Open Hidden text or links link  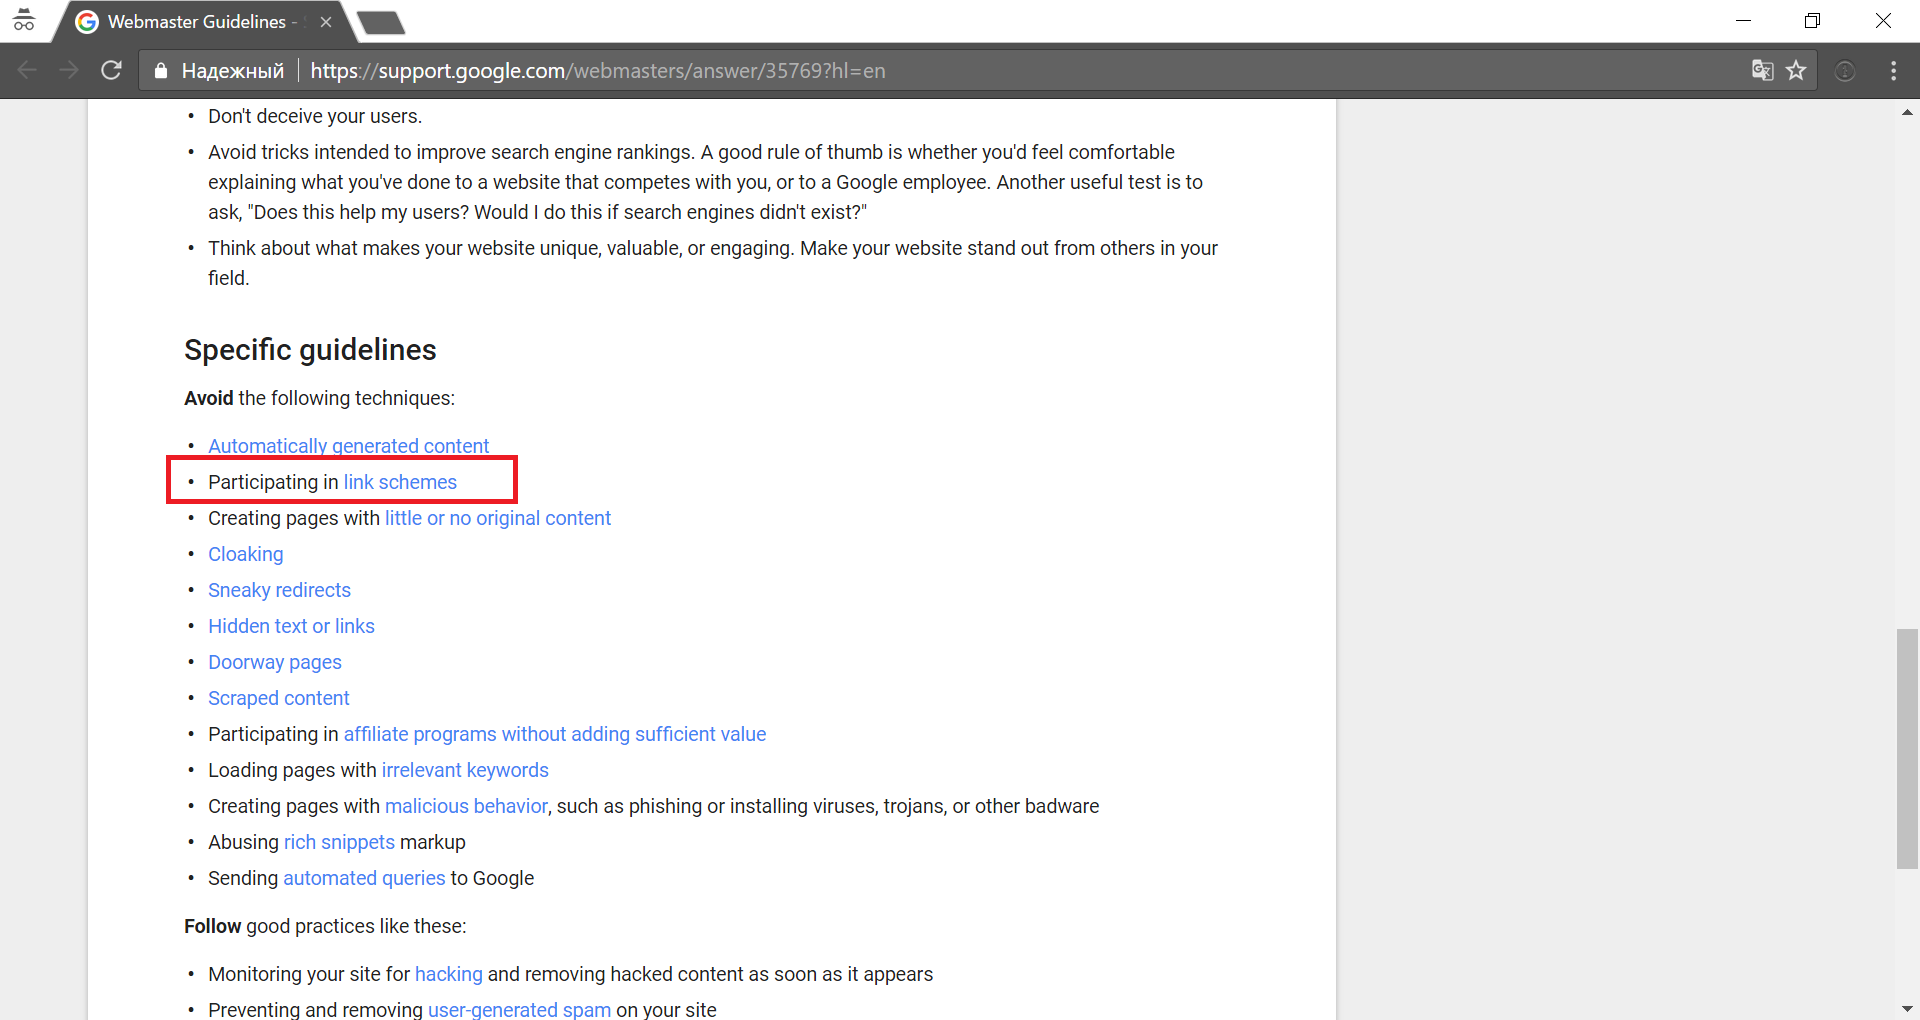click(291, 626)
